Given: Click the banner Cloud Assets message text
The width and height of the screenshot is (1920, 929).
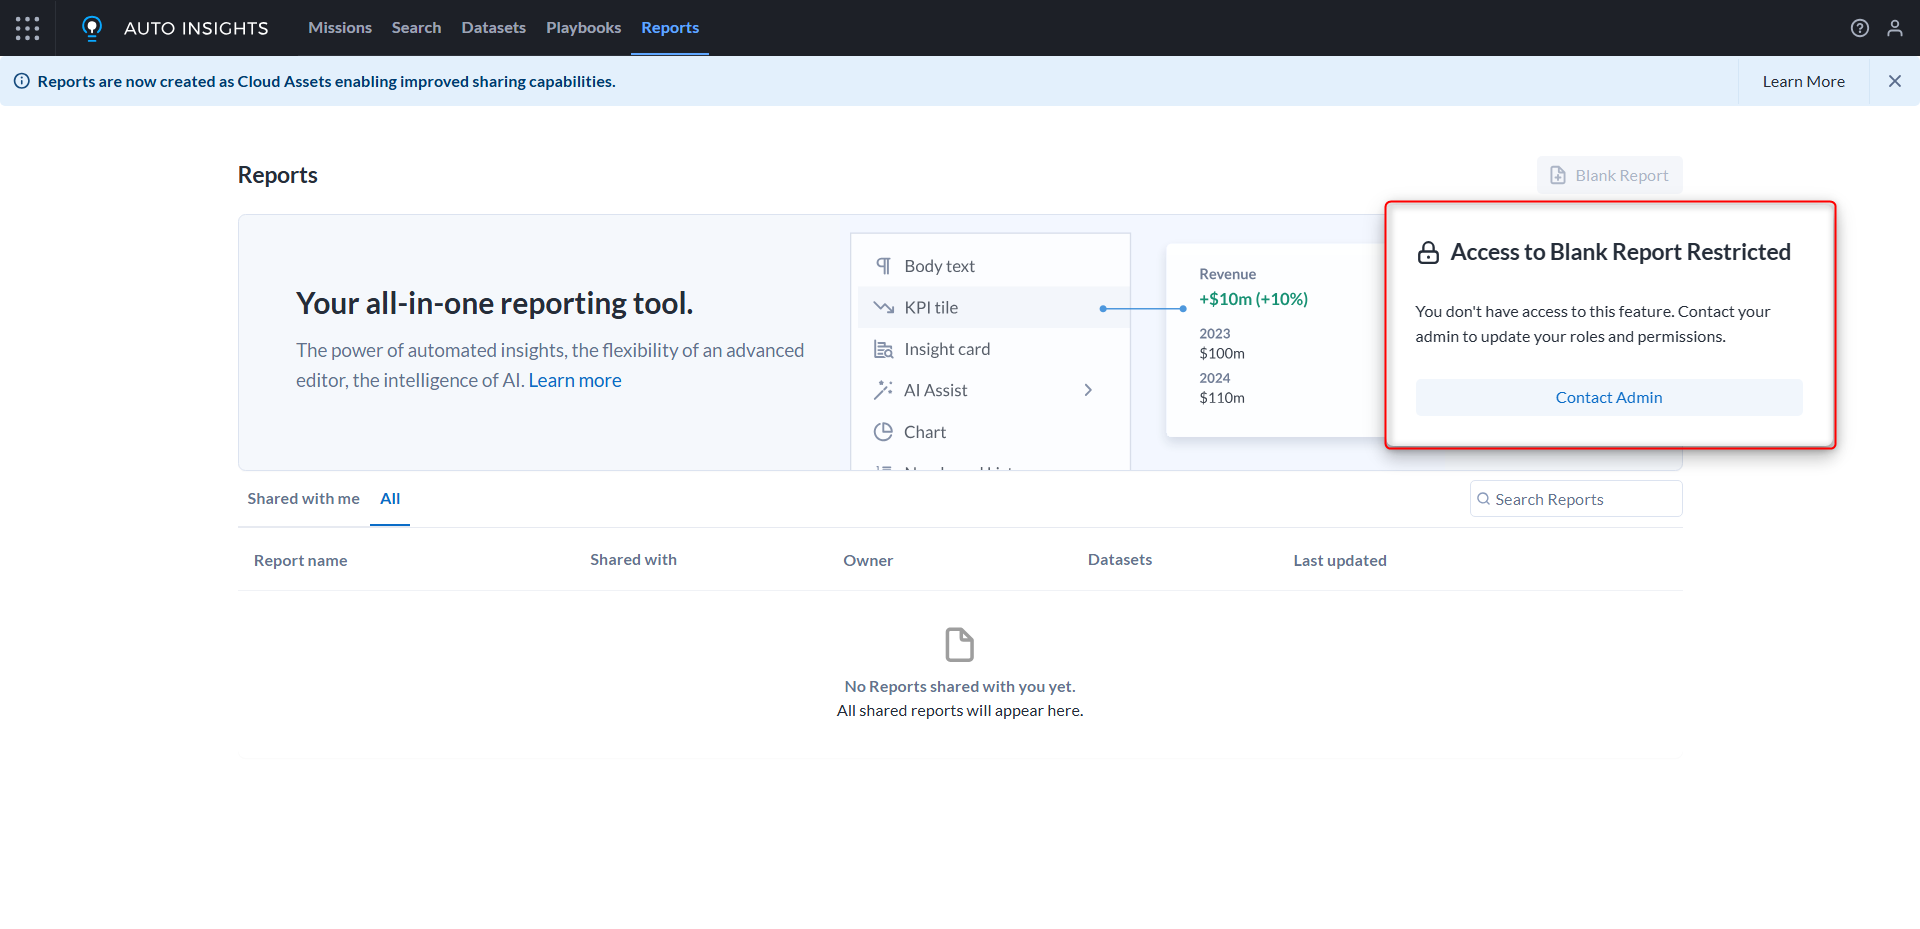Looking at the screenshot, I should tap(326, 81).
